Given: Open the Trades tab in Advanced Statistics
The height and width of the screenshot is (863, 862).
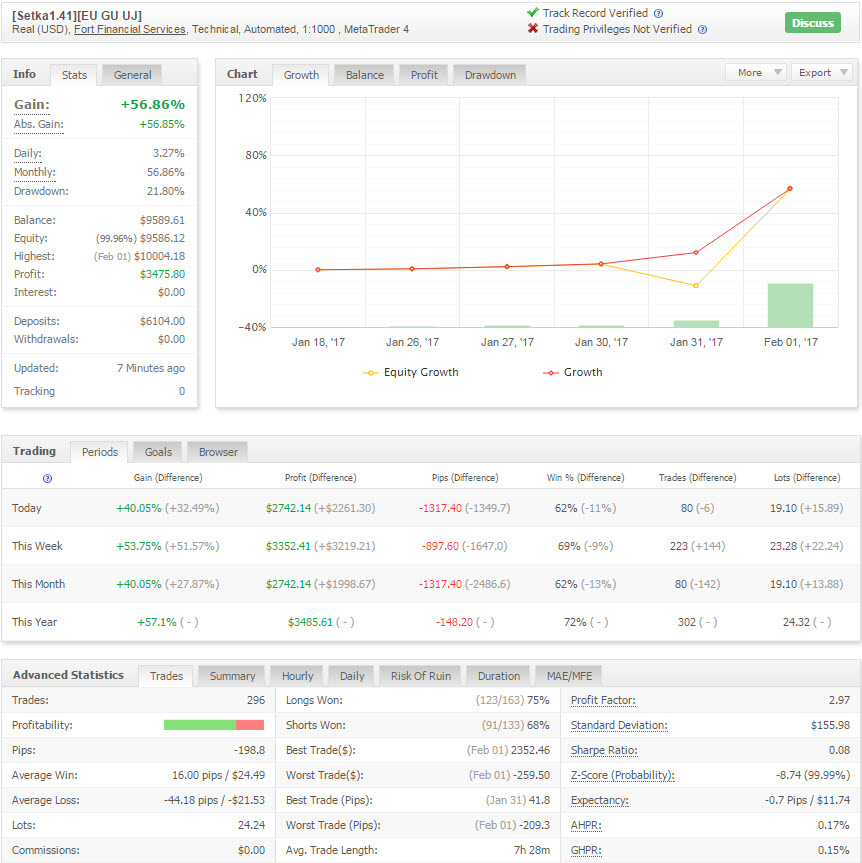Looking at the screenshot, I should [166, 676].
